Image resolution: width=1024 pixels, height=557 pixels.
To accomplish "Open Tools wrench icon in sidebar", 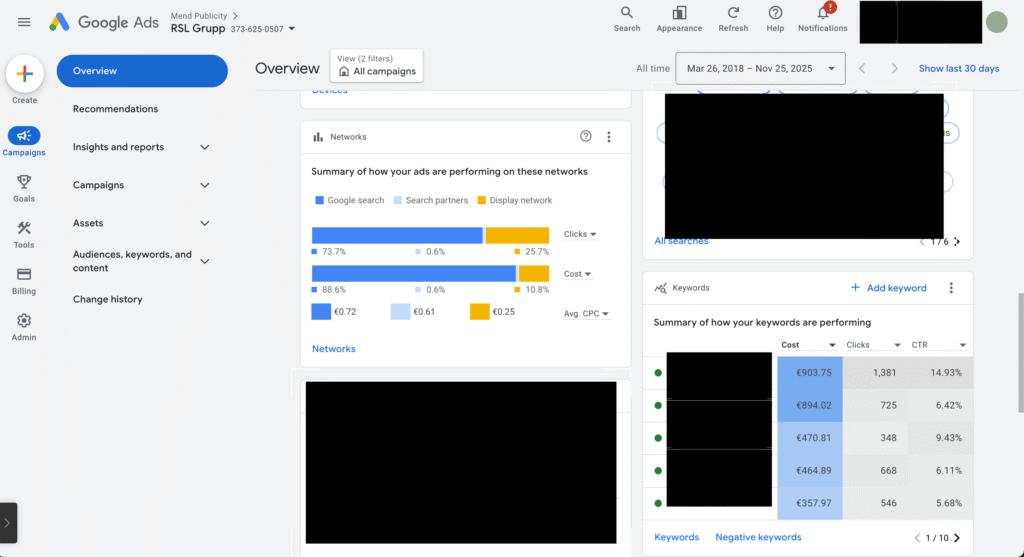I will coord(24,229).
